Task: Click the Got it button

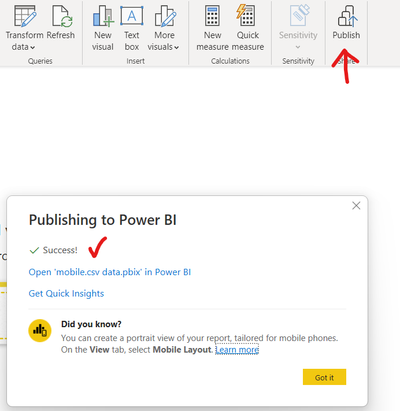Action: pyautogui.click(x=324, y=377)
